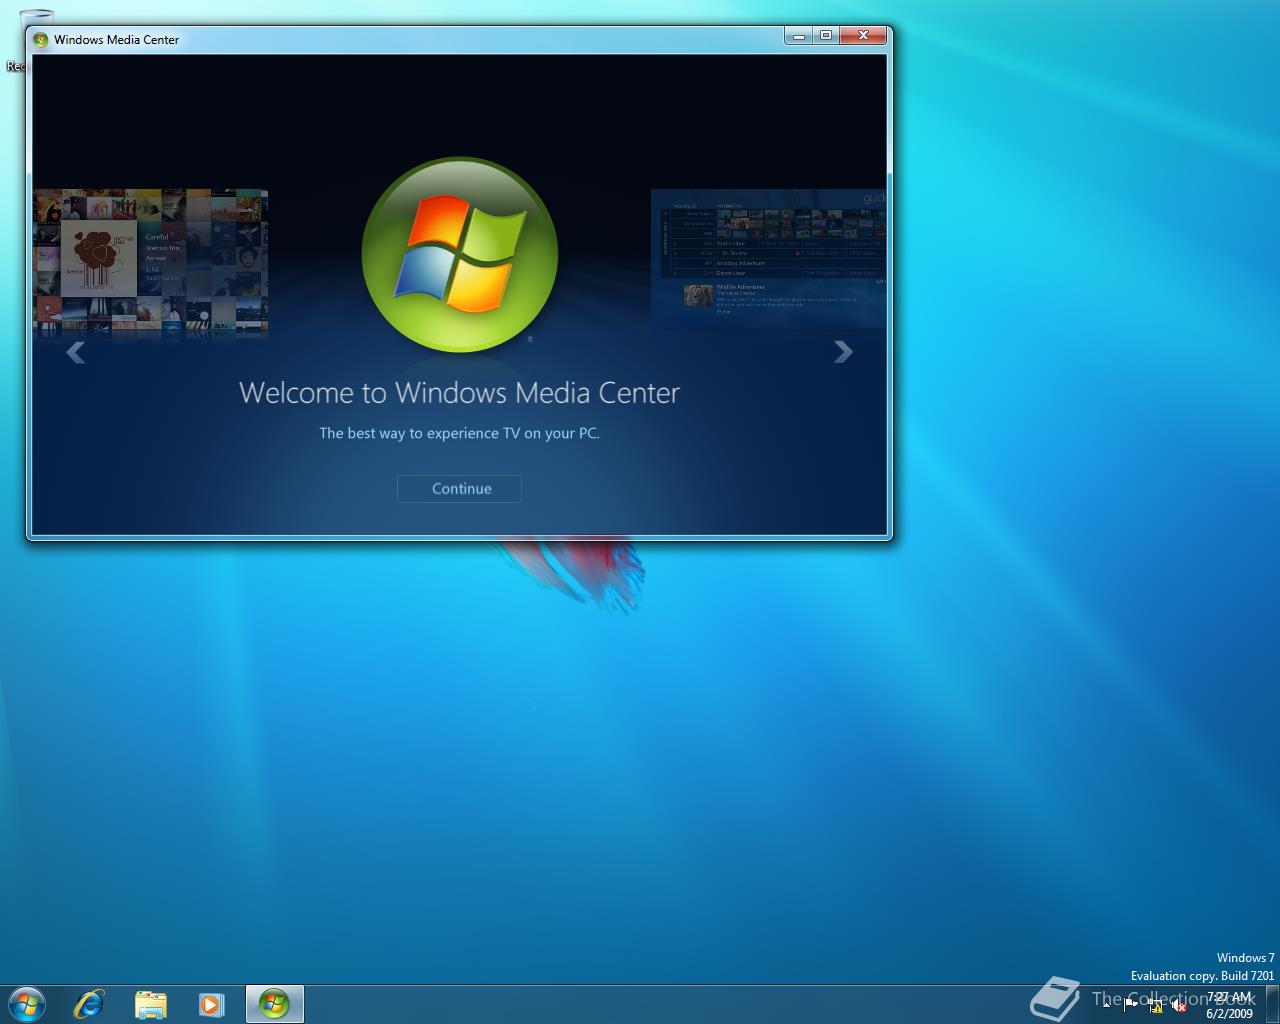1280x1024 pixels.
Task: Open the Action Center flag icon
Action: pos(1130,1005)
